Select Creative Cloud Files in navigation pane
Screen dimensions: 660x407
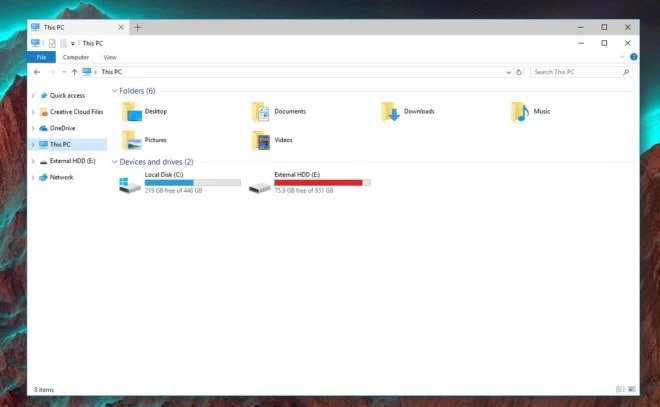coord(76,112)
